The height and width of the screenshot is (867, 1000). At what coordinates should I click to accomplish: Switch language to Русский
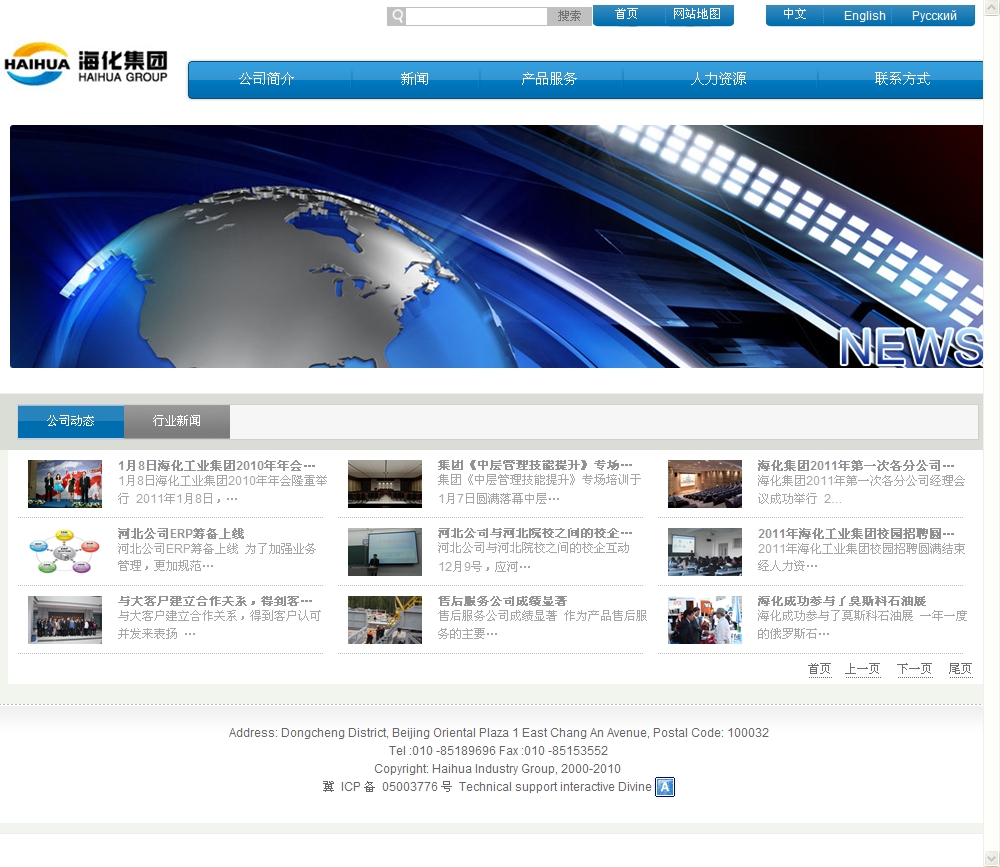tap(934, 16)
